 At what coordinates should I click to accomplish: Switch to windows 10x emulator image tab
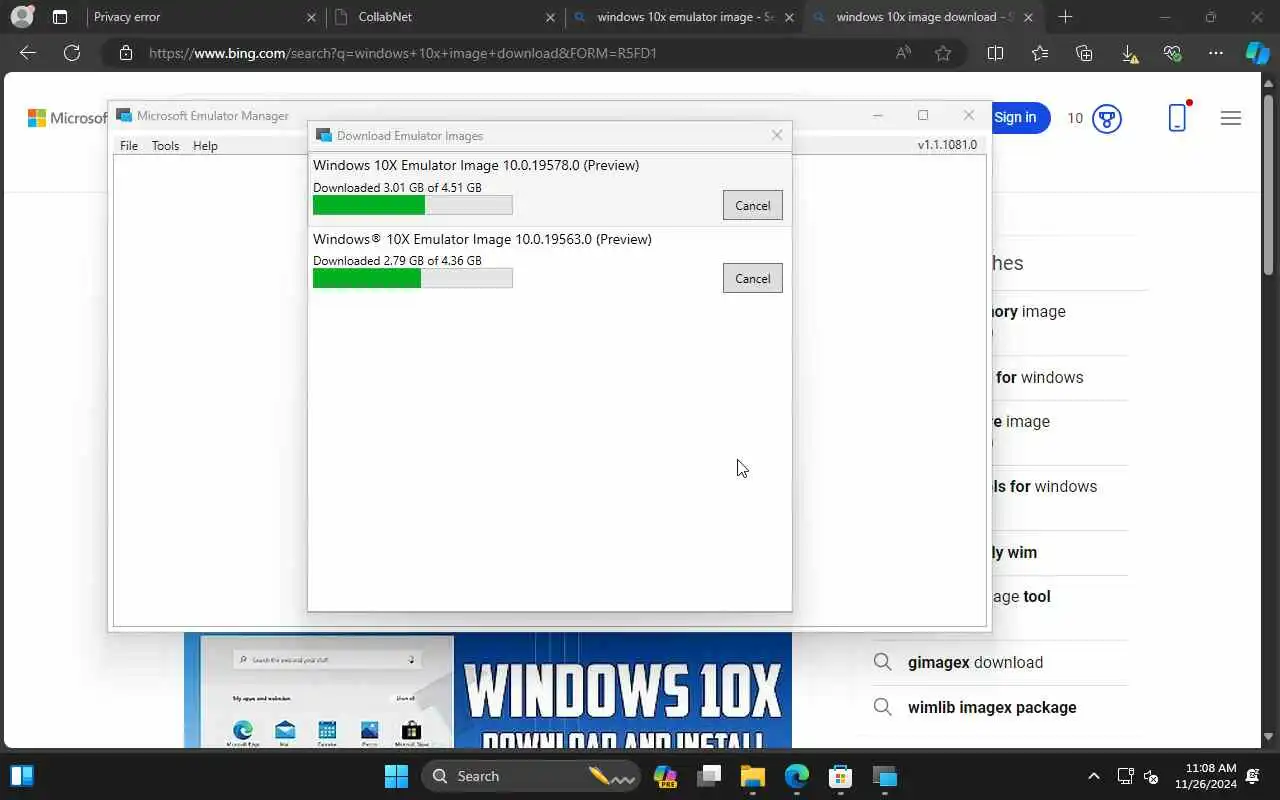pos(685,17)
